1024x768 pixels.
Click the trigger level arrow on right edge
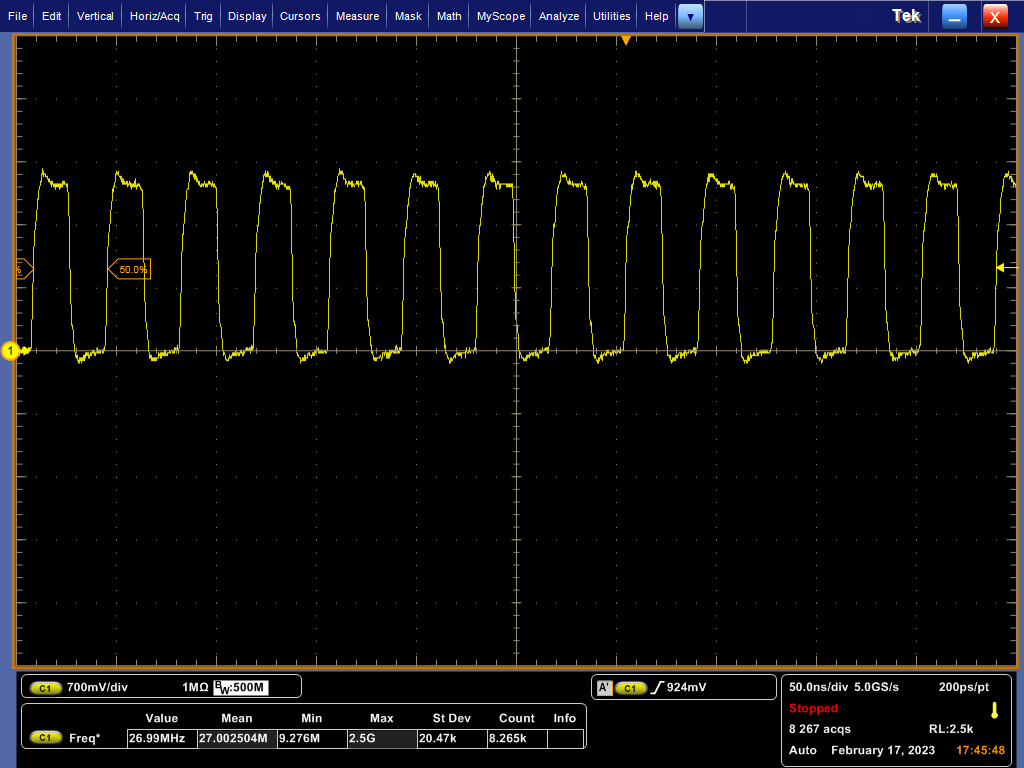coord(1000,267)
